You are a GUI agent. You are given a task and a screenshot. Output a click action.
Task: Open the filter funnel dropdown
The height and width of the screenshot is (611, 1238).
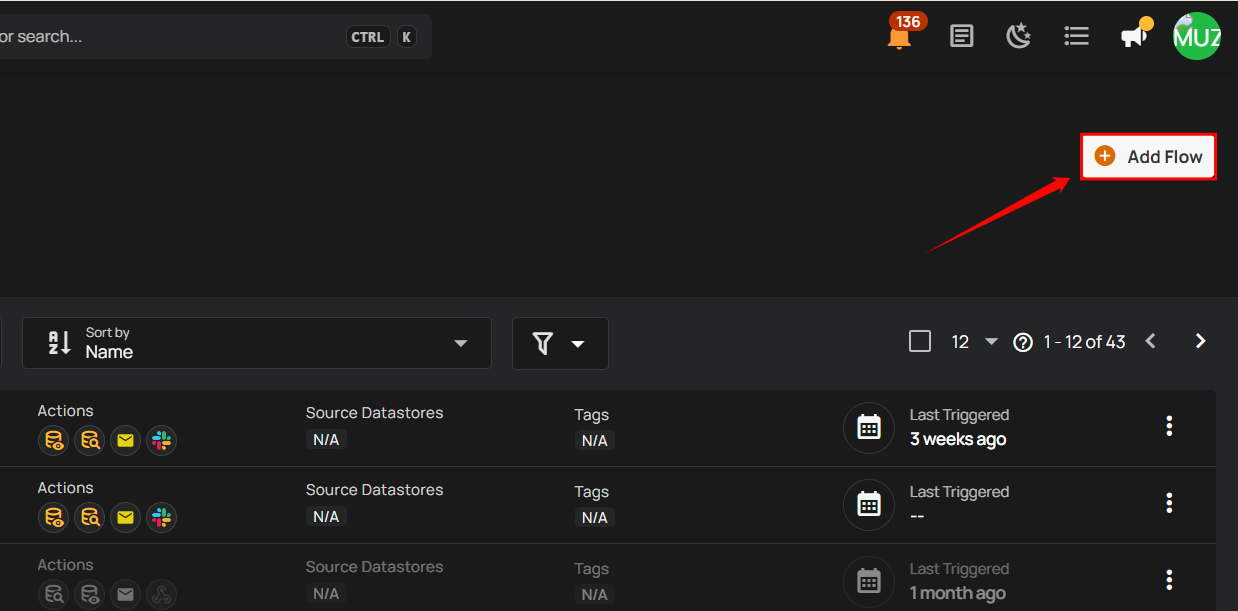pos(559,343)
